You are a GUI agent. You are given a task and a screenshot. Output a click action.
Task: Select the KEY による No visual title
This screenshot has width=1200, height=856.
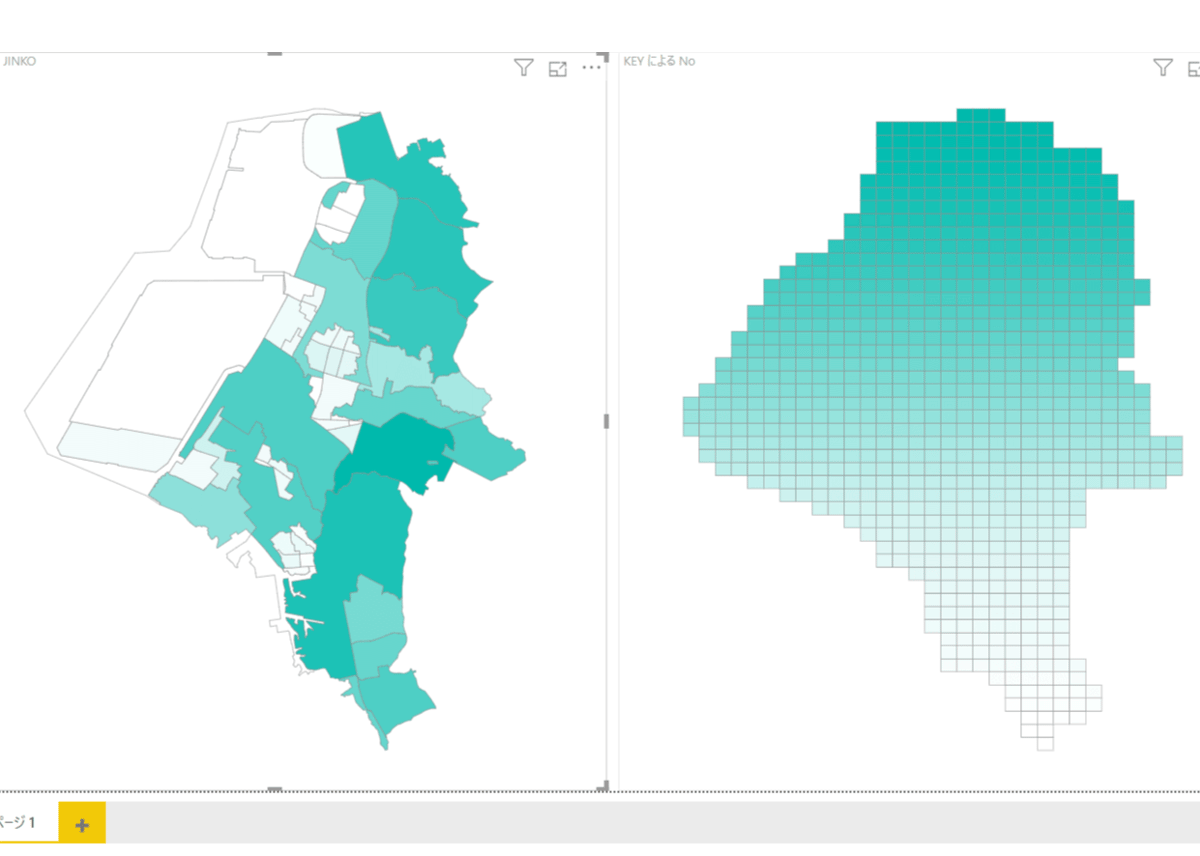[x=659, y=61]
